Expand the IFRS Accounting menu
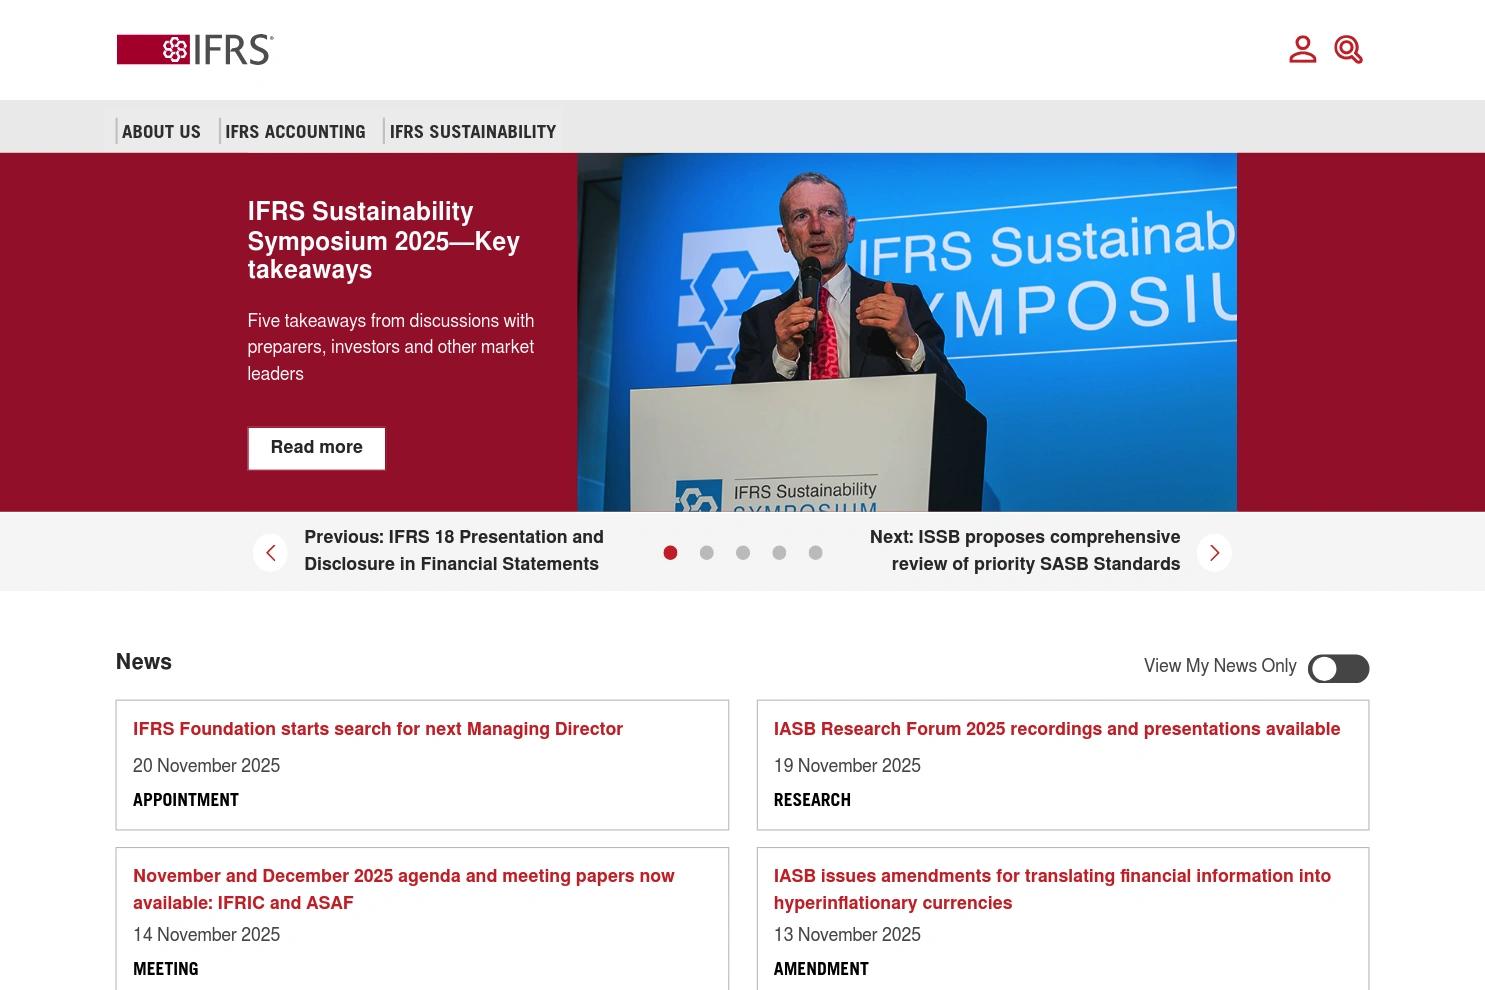The height and width of the screenshot is (990, 1485). 295,131
